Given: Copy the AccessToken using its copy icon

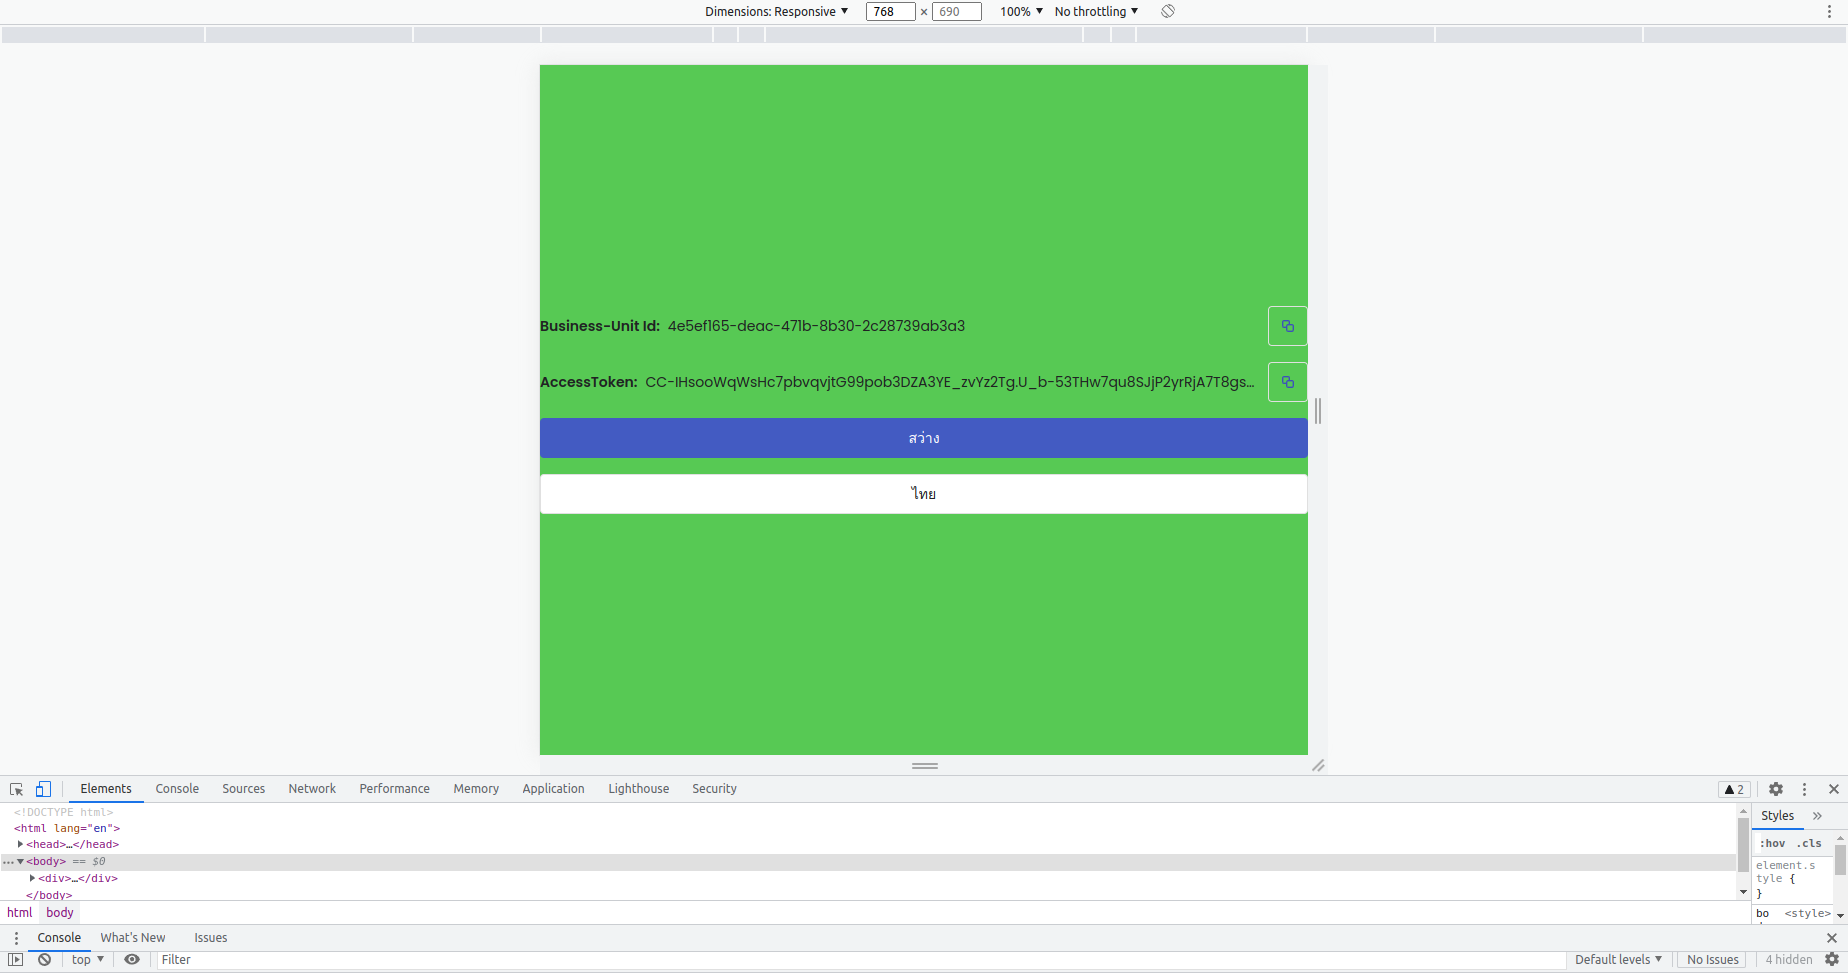Looking at the screenshot, I should point(1287,381).
